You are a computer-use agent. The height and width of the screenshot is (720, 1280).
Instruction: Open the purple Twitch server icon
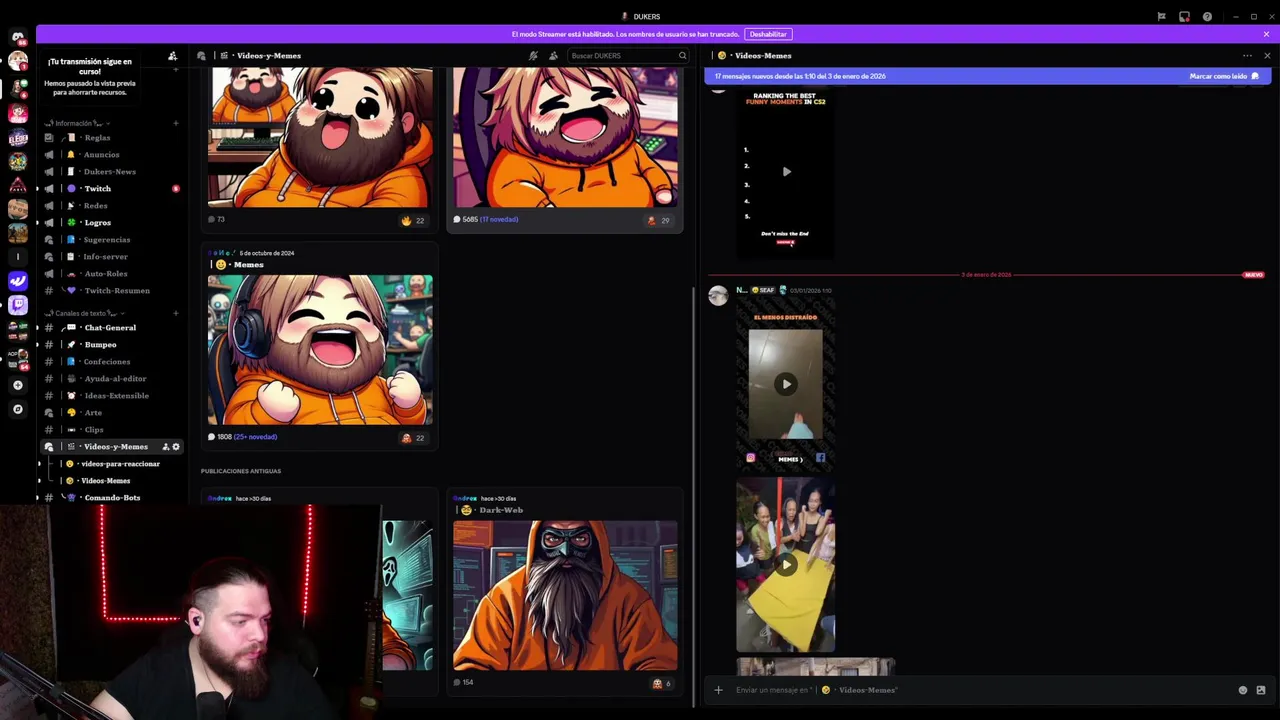pyautogui.click(x=18, y=305)
